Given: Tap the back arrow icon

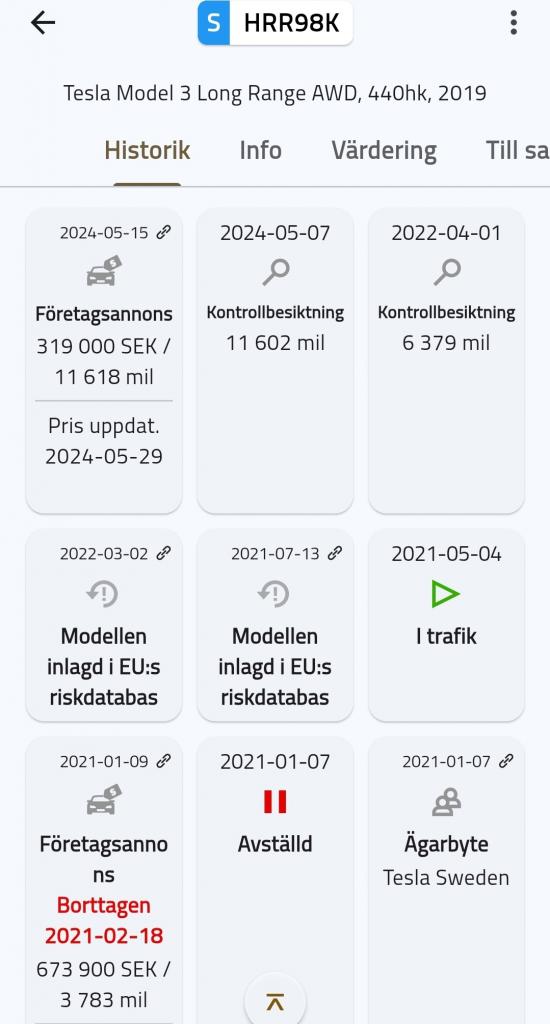Looking at the screenshot, I should coord(43,23).
